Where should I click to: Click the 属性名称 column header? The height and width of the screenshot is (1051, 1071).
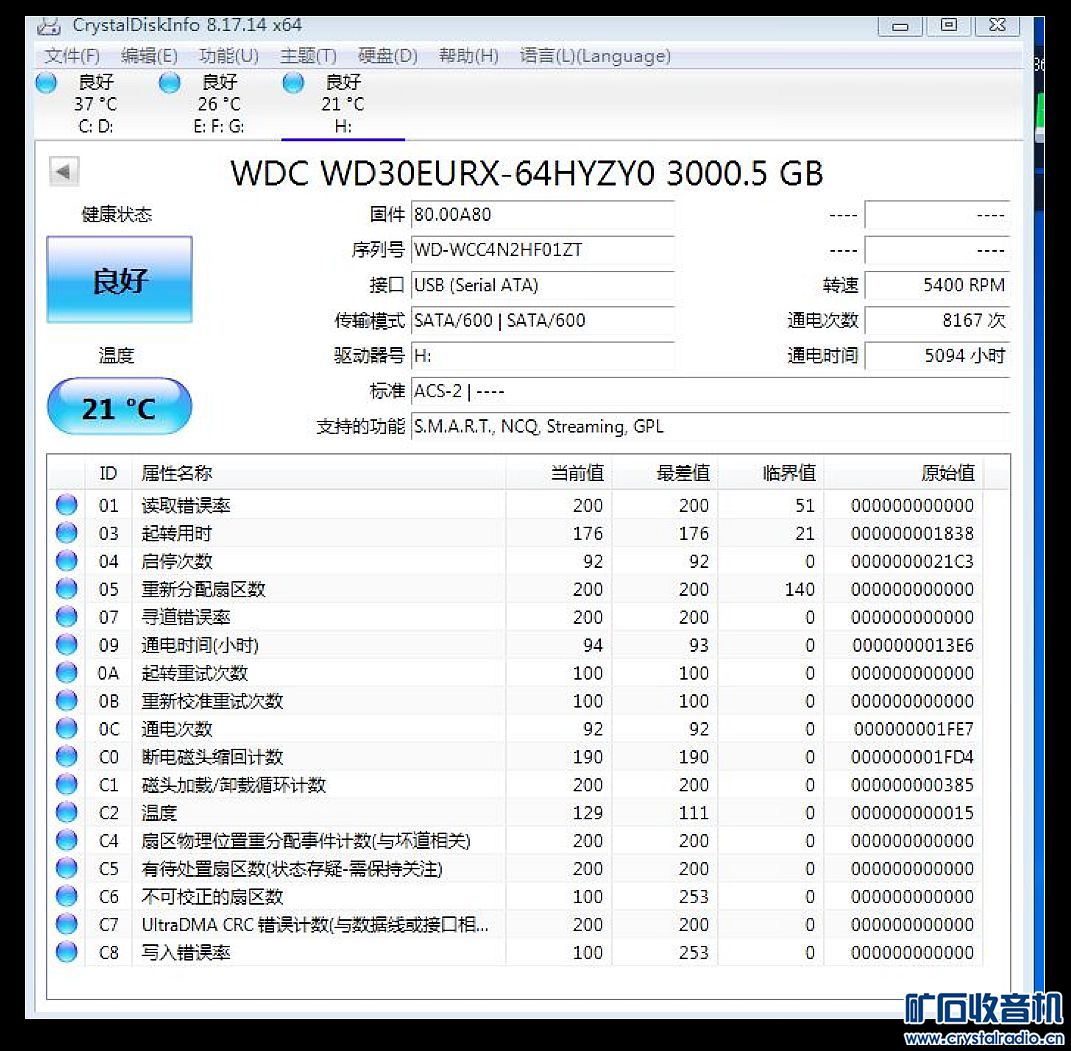318,473
